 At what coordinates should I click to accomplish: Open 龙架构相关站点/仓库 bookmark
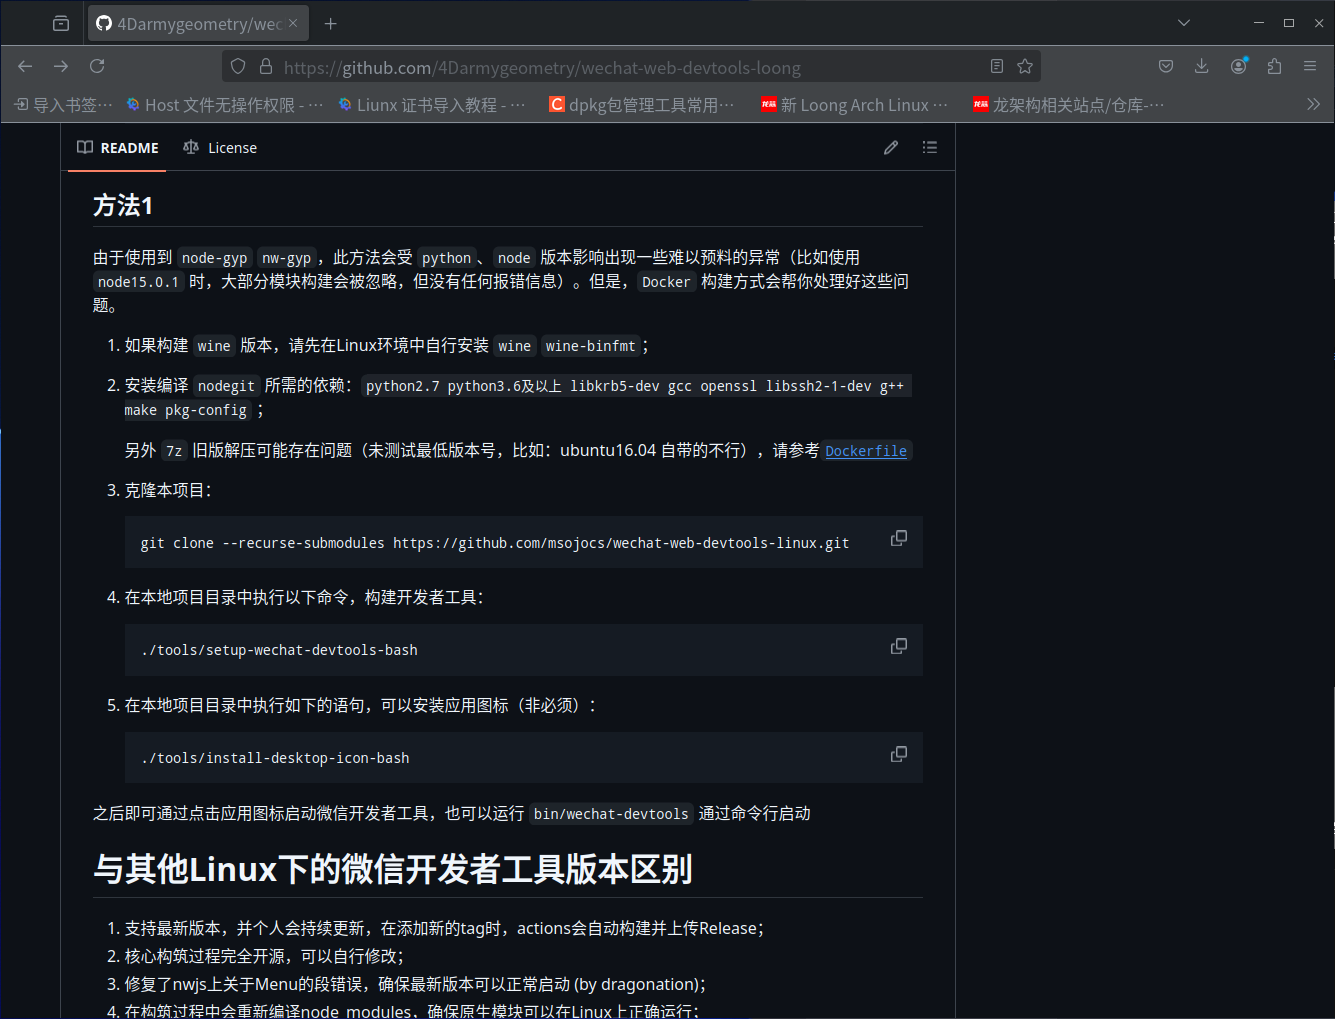click(x=1069, y=105)
